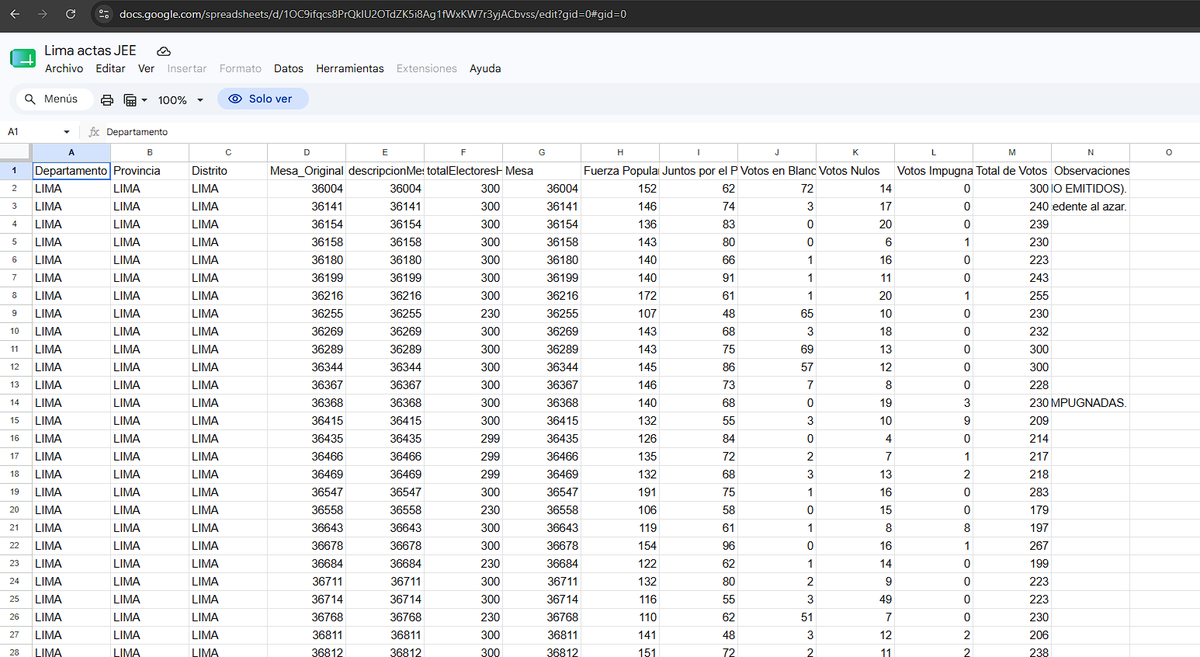The image size is (1200, 657).
Task: Select row 1 header
Action: click(x=15, y=171)
